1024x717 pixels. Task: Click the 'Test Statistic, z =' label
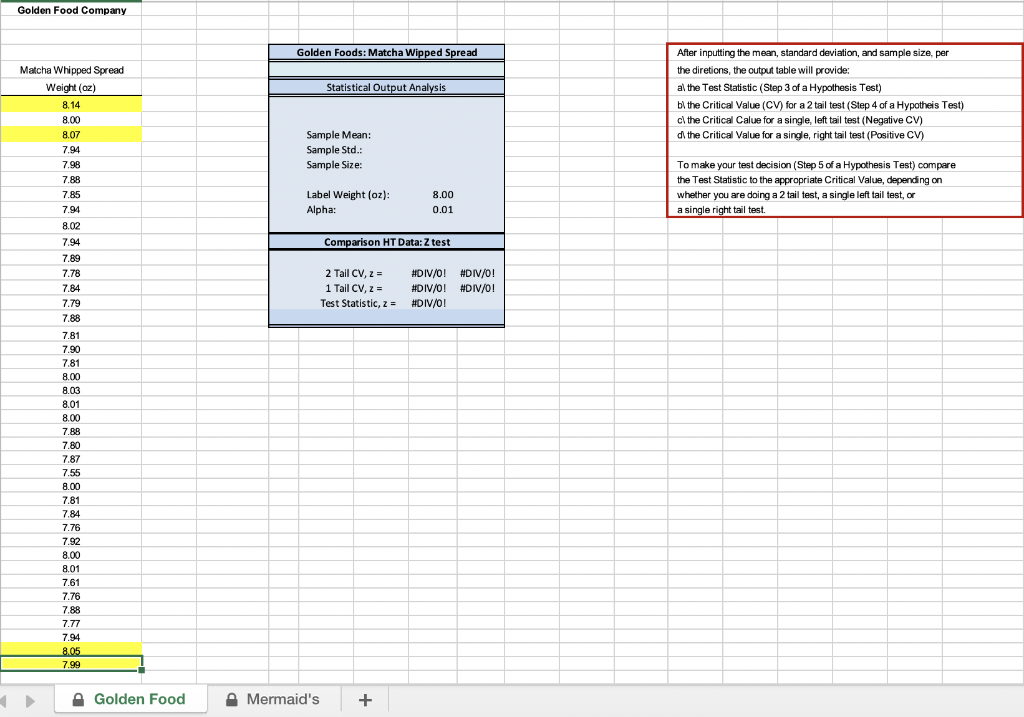(358, 304)
